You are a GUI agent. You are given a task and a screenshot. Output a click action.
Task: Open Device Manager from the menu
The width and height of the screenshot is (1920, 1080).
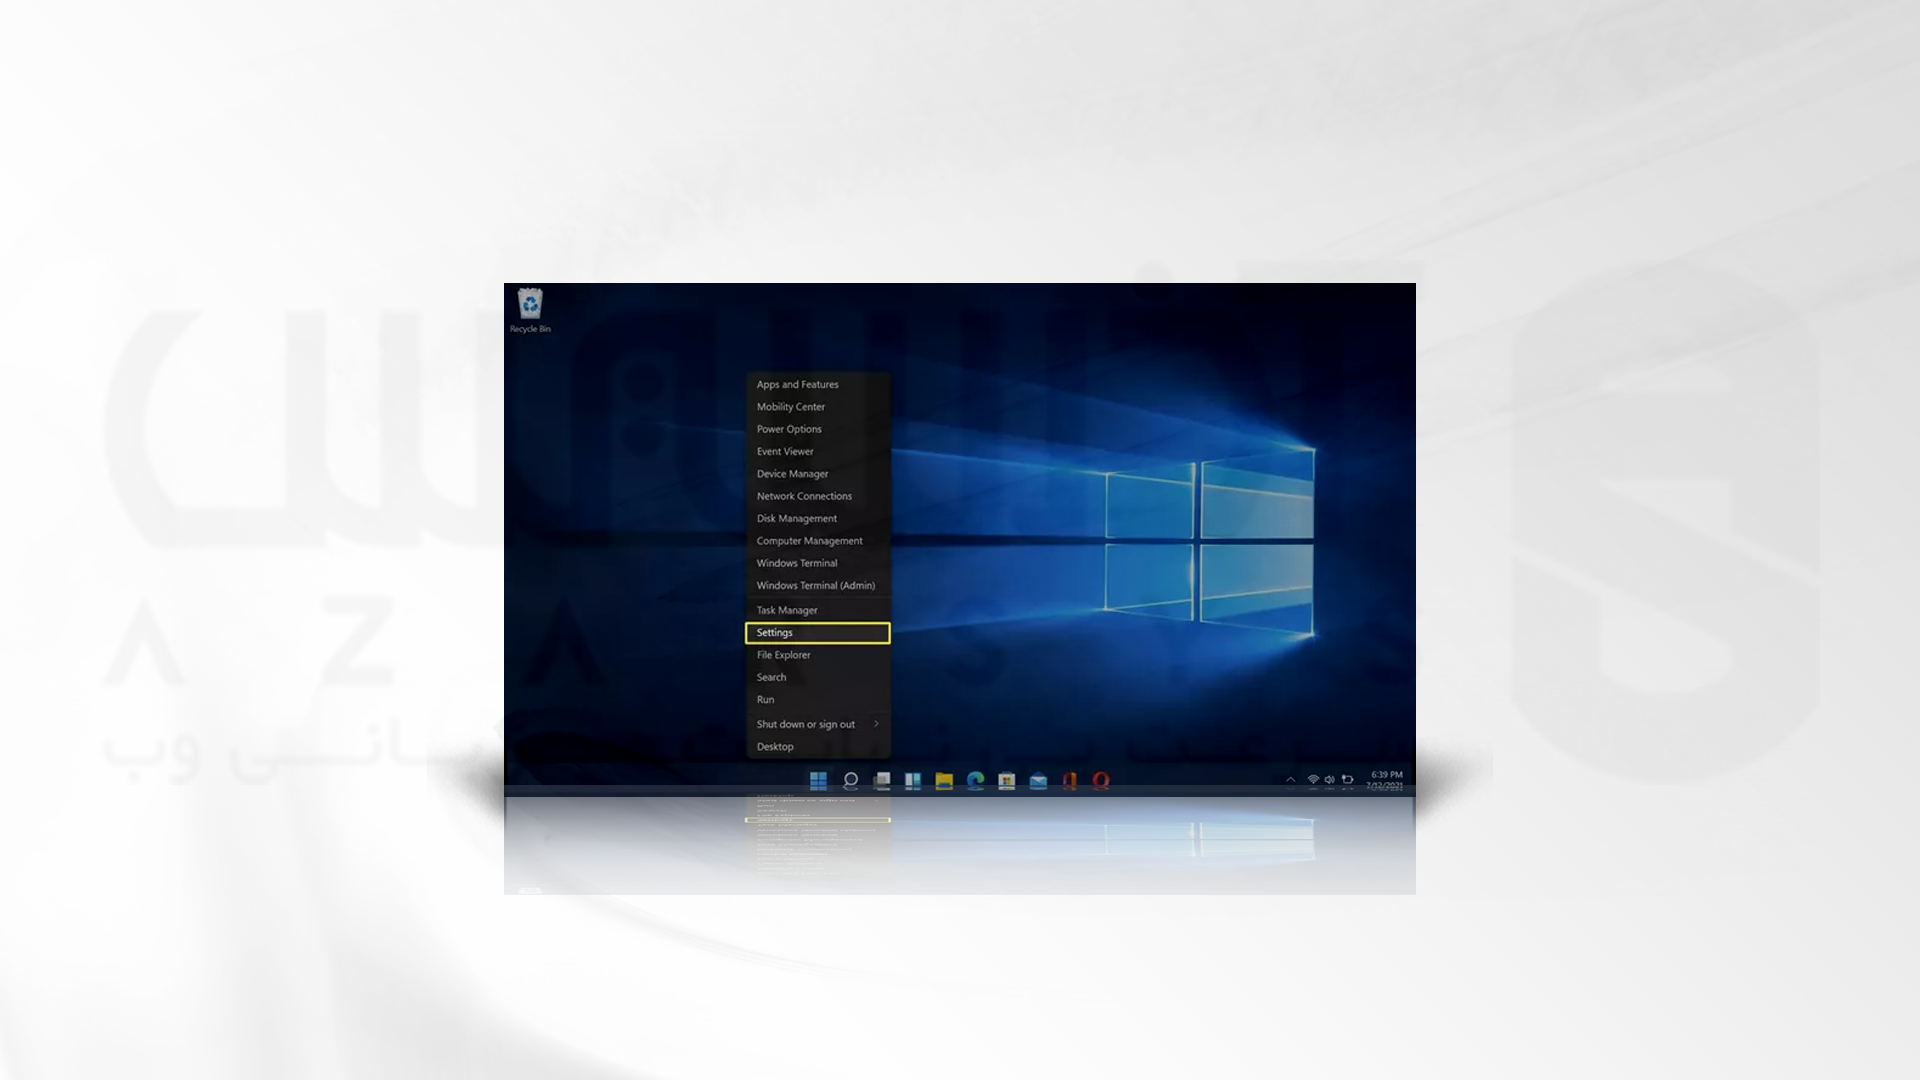point(818,474)
